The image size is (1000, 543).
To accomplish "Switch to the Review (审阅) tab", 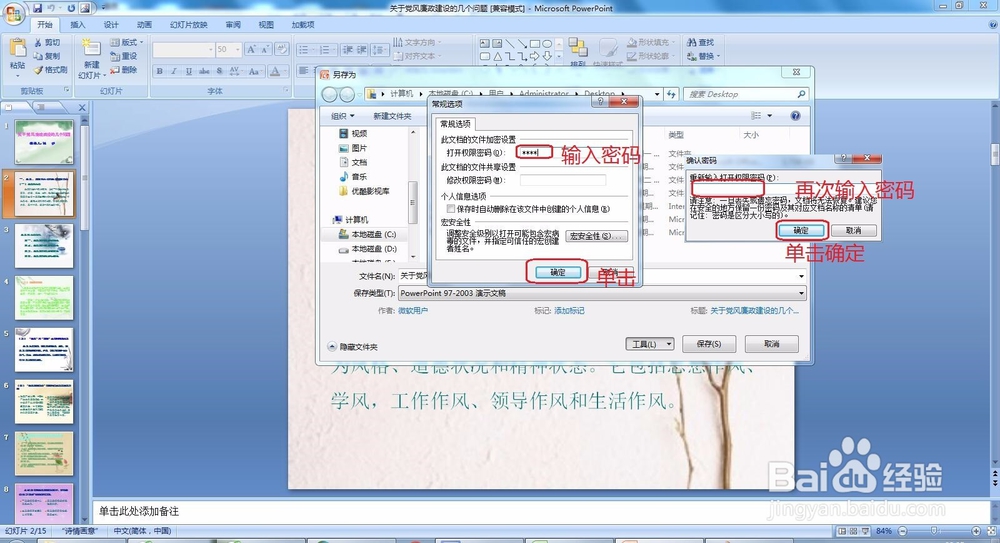I will 233,25.
